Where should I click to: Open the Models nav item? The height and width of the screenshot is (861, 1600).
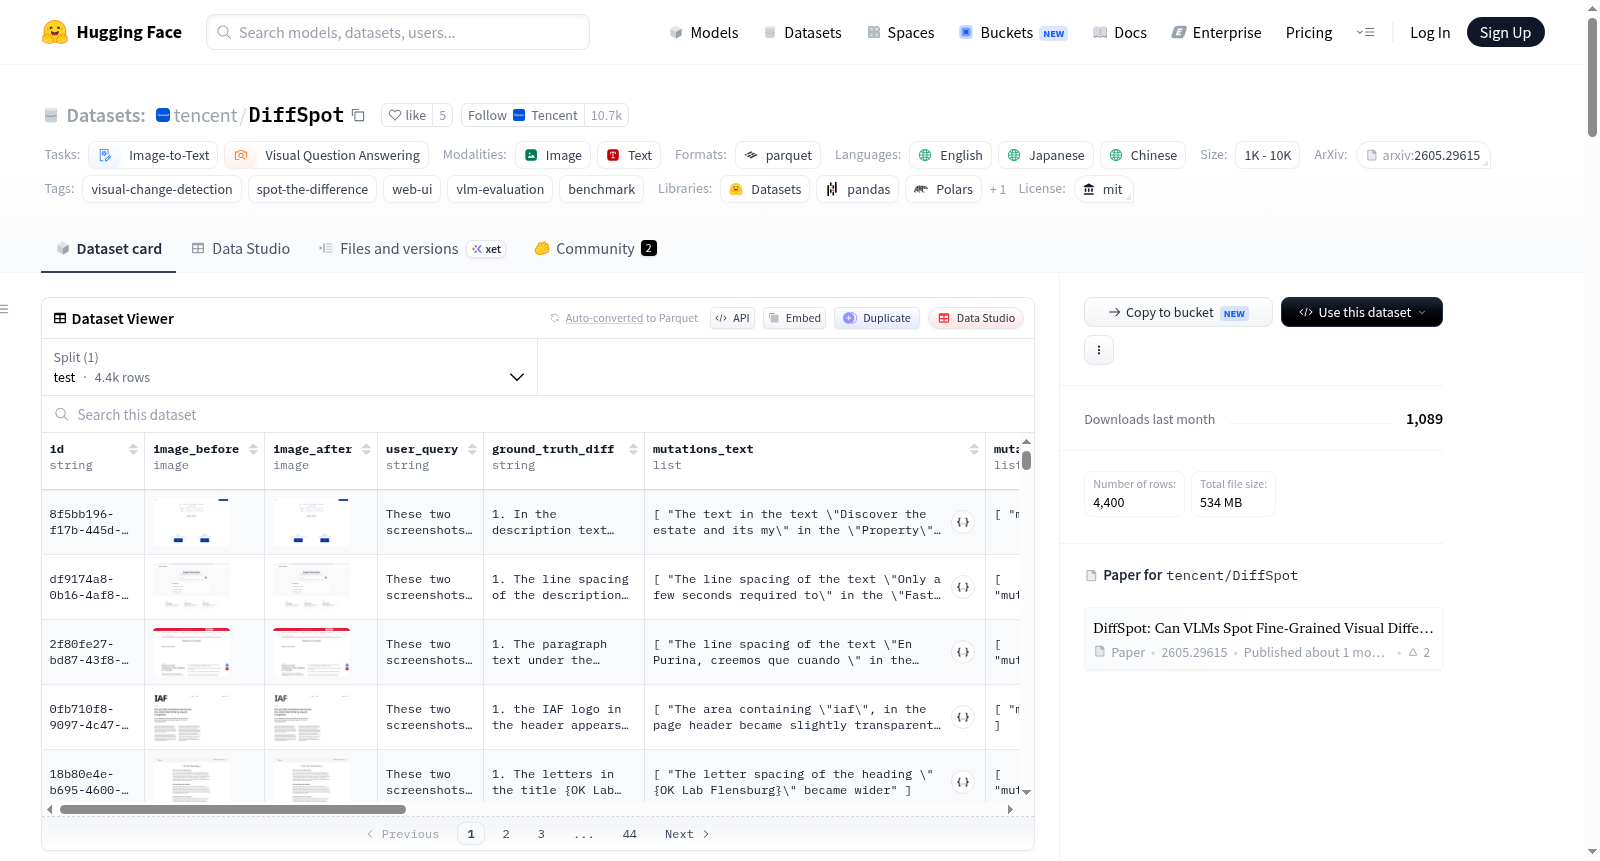point(704,32)
